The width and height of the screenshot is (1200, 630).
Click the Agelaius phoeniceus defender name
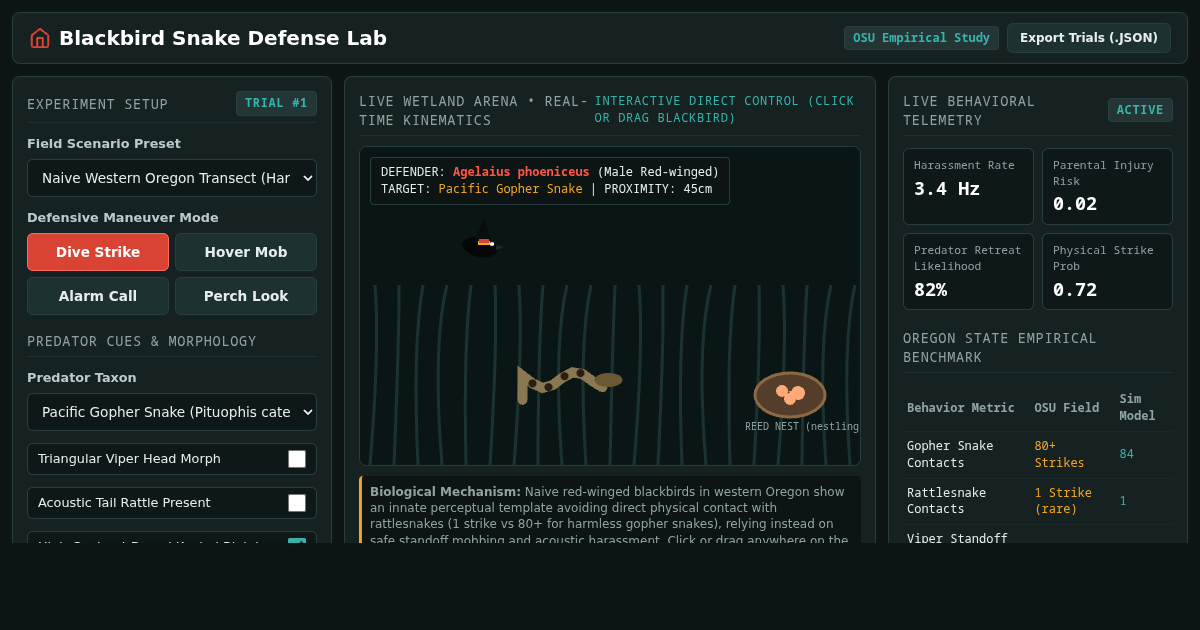521,172
